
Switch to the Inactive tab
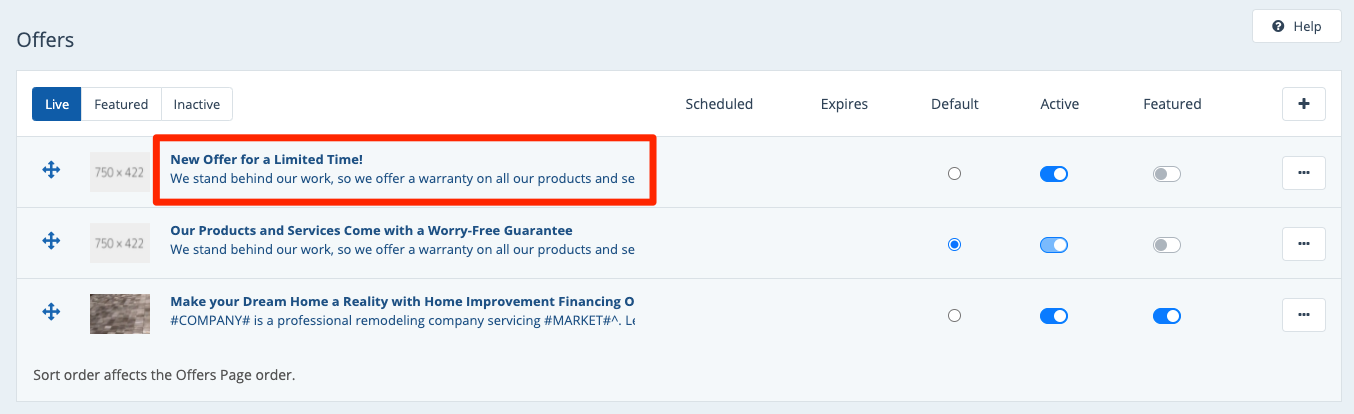[197, 104]
